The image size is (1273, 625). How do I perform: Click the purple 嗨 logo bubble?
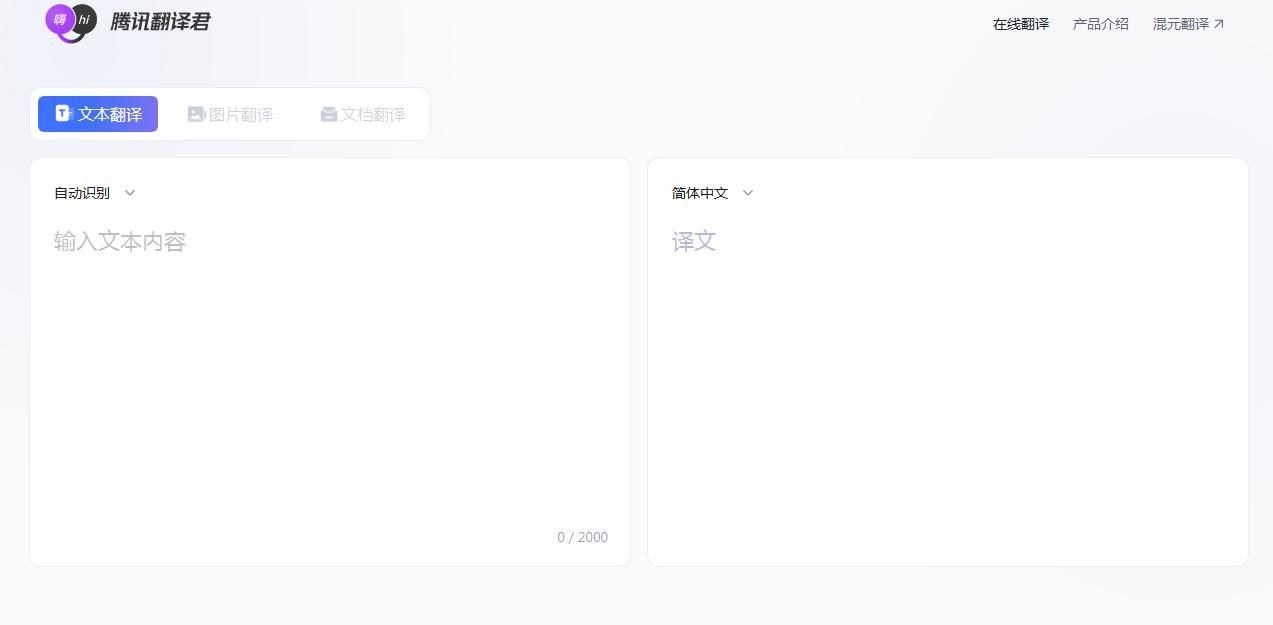[x=59, y=19]
